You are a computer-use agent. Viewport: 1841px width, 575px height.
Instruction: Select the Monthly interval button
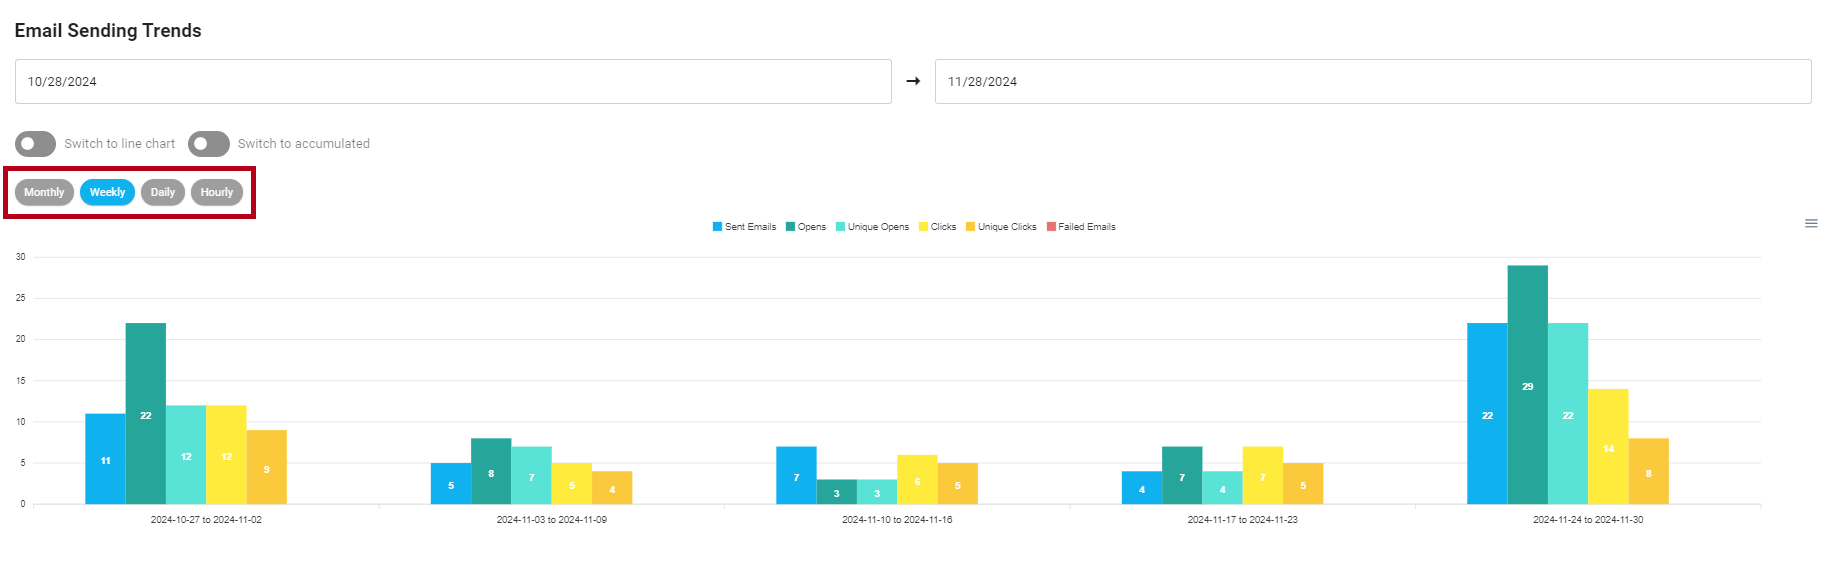44,192
